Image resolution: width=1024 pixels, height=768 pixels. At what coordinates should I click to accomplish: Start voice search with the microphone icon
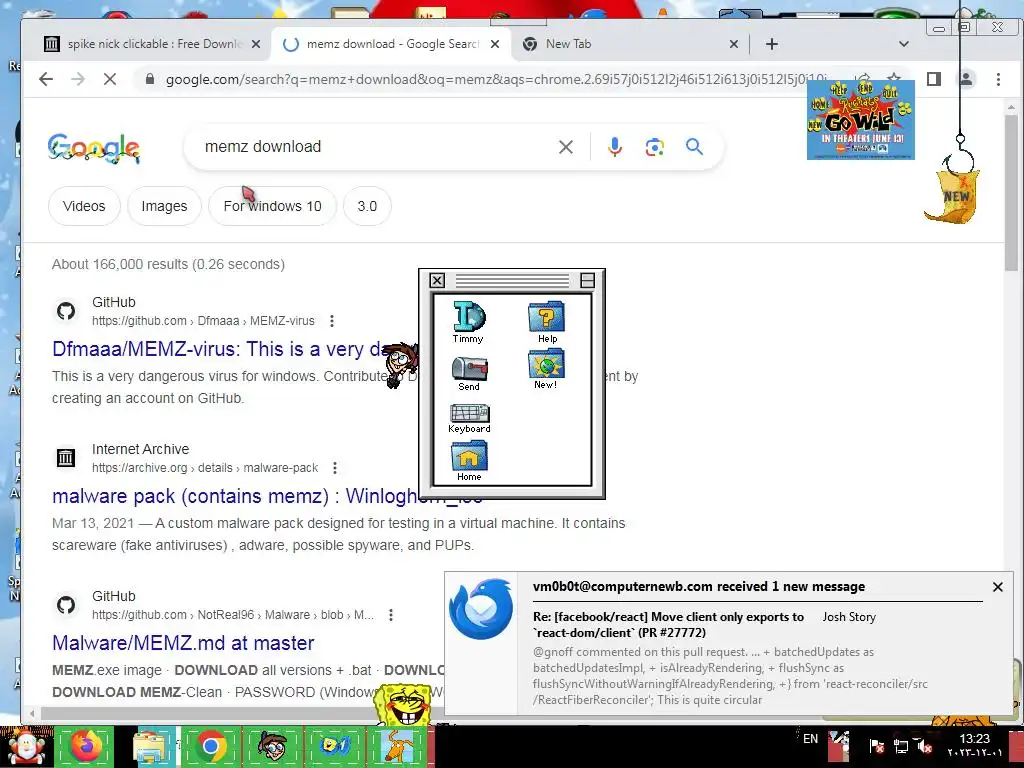(x=615, y=147)
